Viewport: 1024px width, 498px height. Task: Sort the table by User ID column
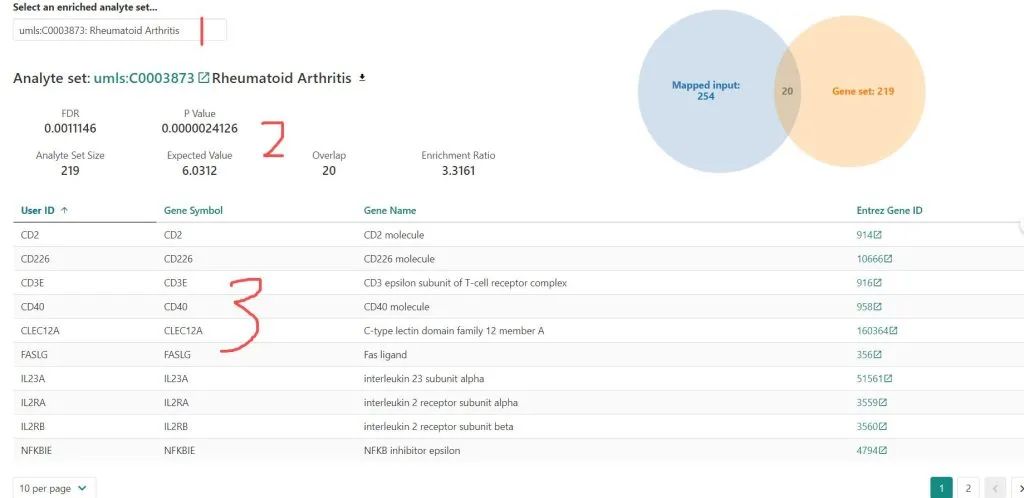point(37,210)
